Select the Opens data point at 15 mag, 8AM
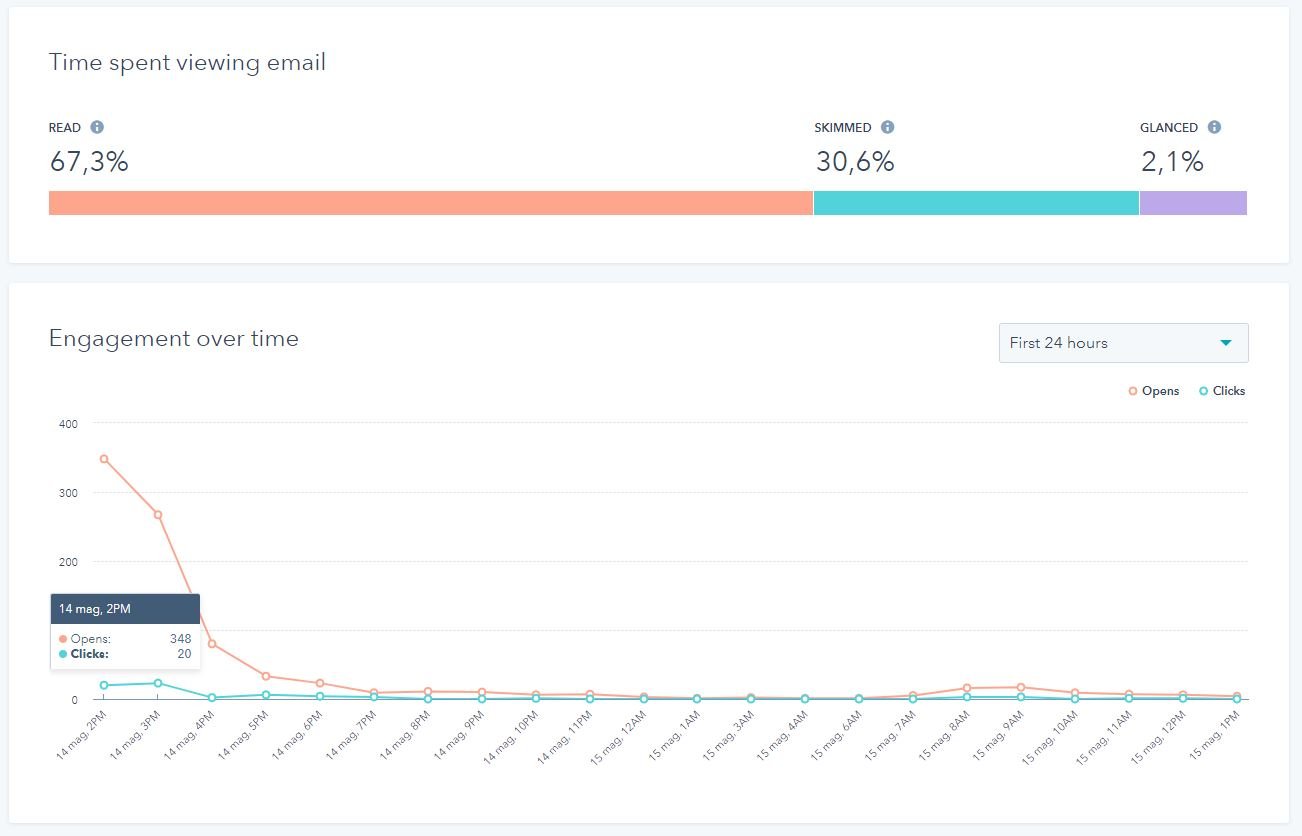 coord(967,688)
